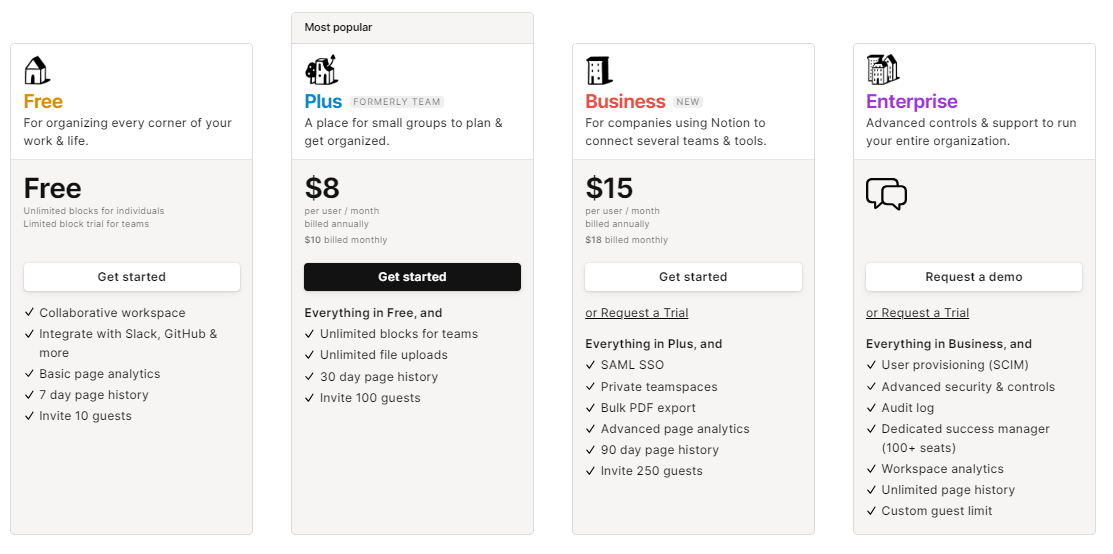The image size is (1113, 554).
Task: Click the Free plan house icon
Action: tap(37, 70)
